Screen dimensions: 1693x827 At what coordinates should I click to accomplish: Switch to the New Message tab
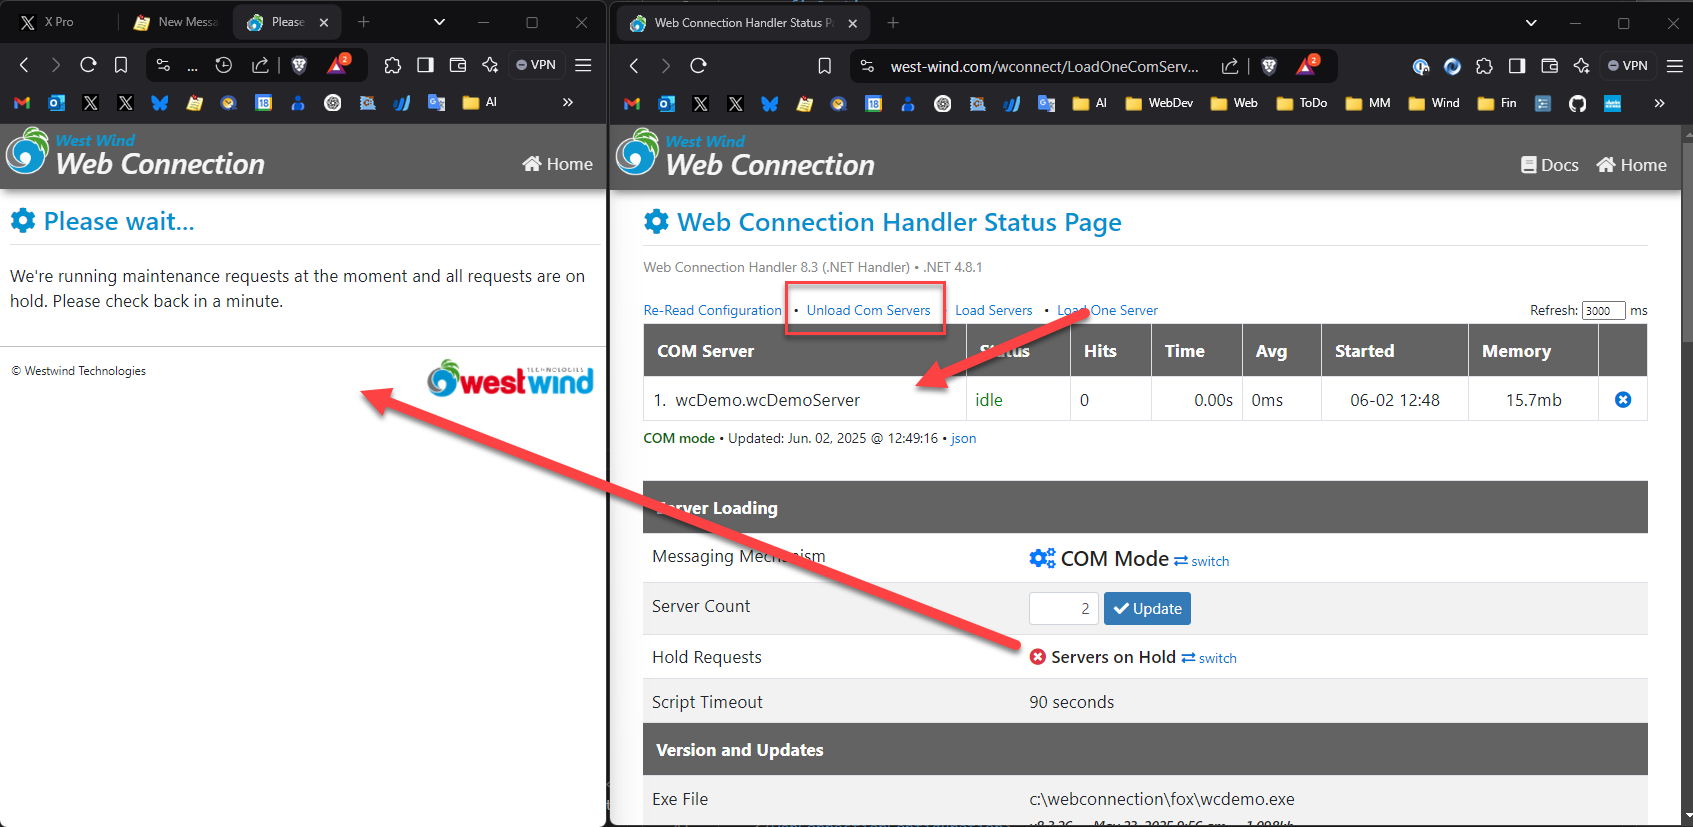176,22
